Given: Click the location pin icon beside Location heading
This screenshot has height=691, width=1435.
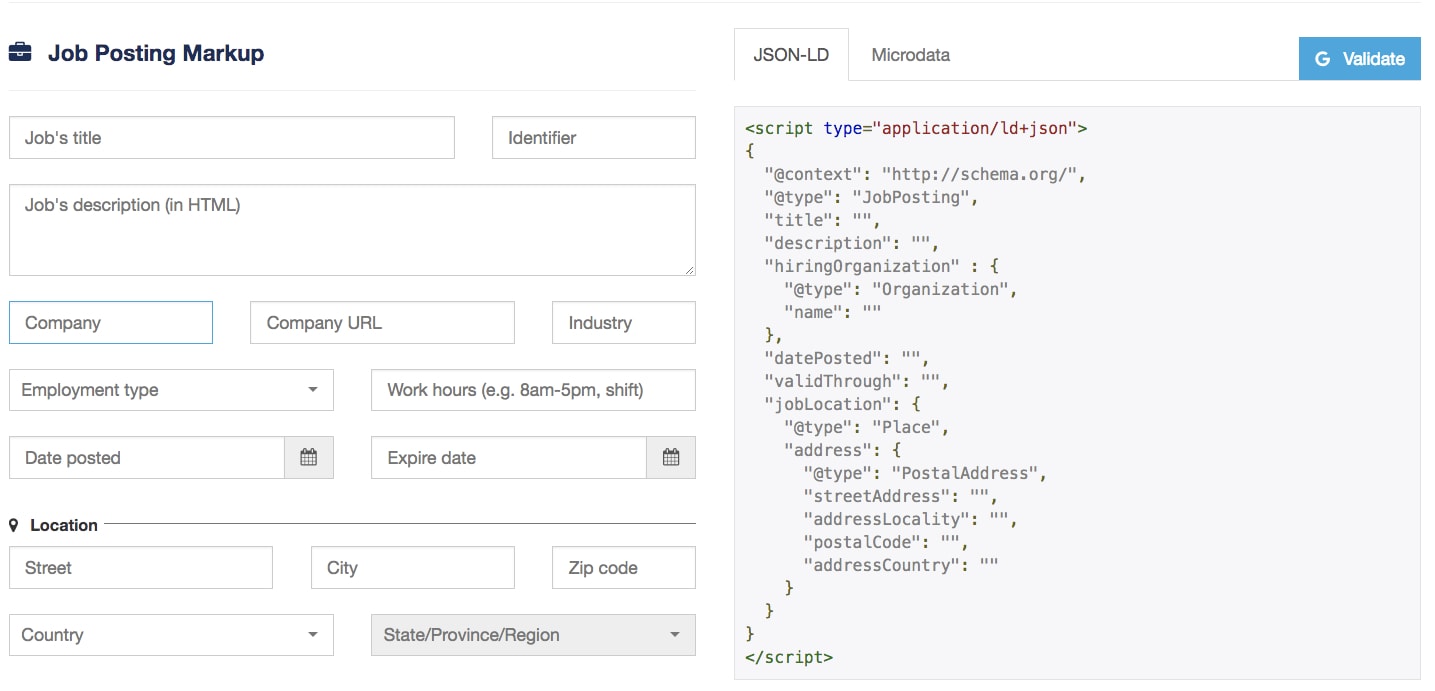Looking at the screenshot, I should tap(15, 524).
